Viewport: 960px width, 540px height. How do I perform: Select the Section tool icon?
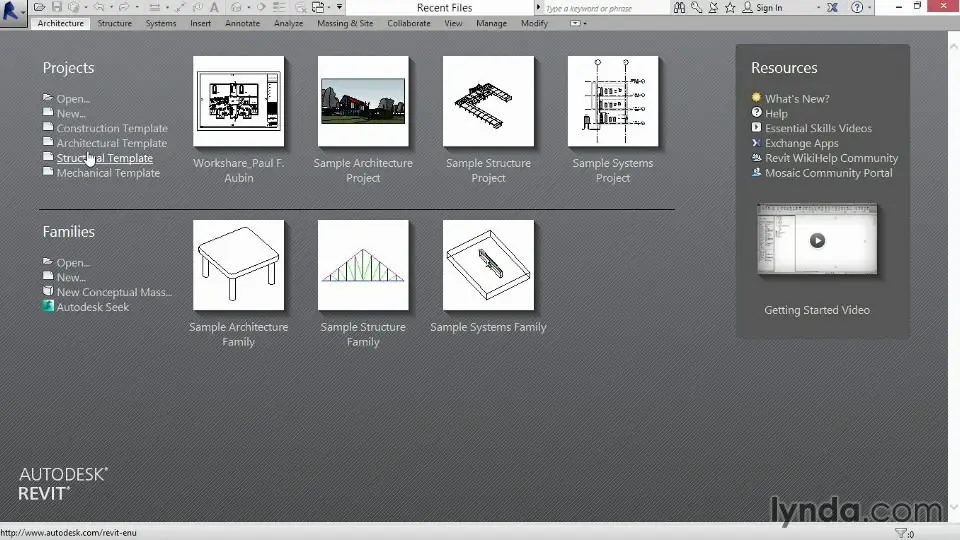point(261,7)
